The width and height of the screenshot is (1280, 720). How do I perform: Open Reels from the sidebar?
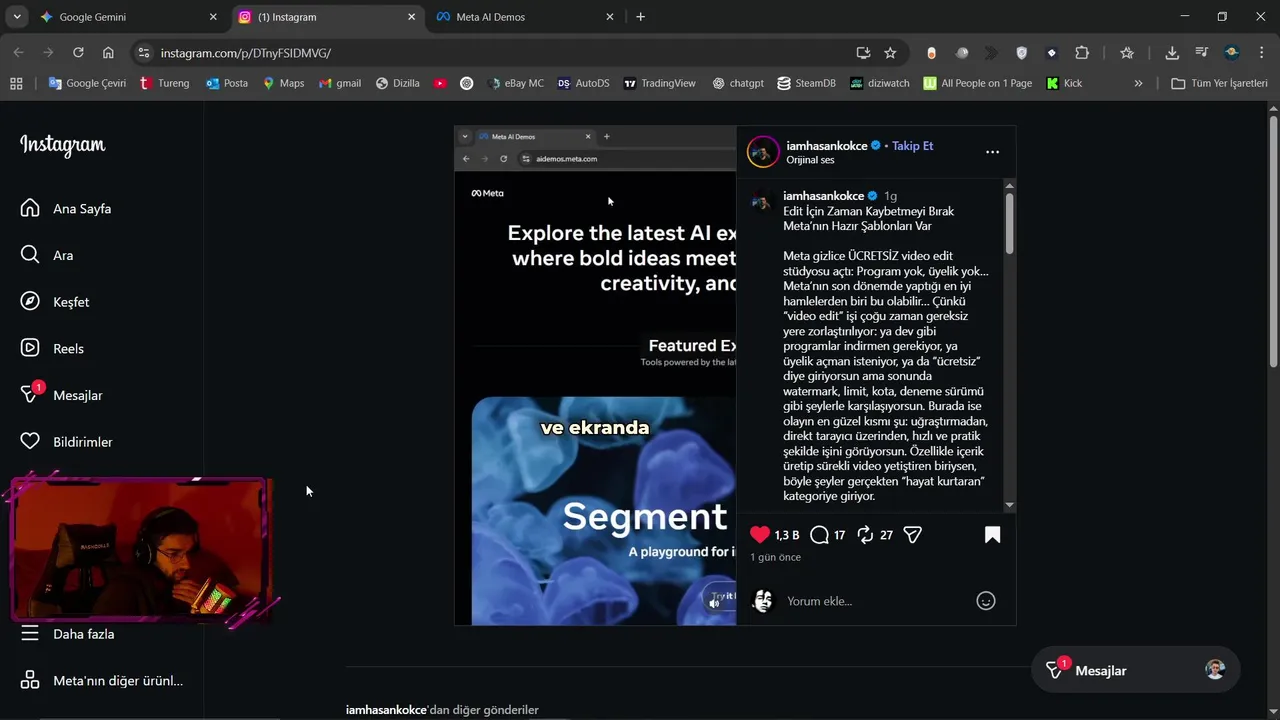point(52,348)
